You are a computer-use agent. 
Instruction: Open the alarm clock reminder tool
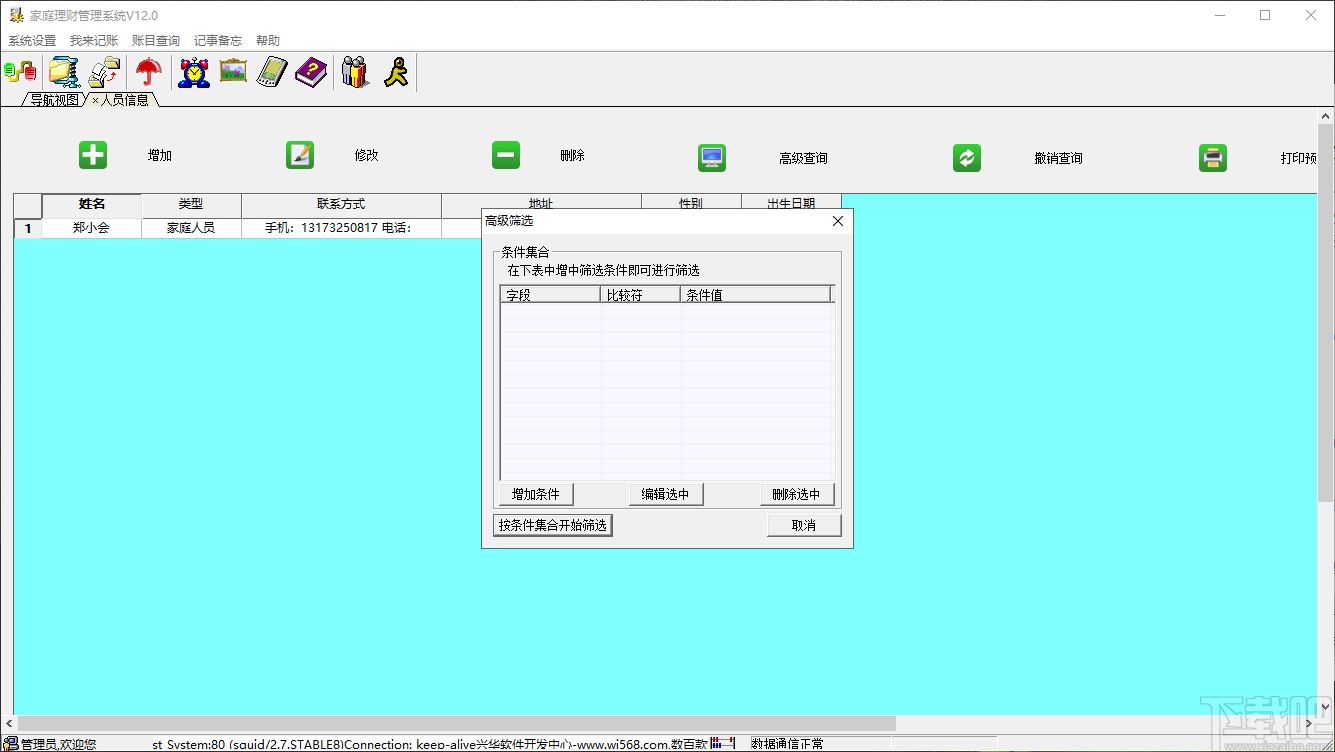(193, 71)
